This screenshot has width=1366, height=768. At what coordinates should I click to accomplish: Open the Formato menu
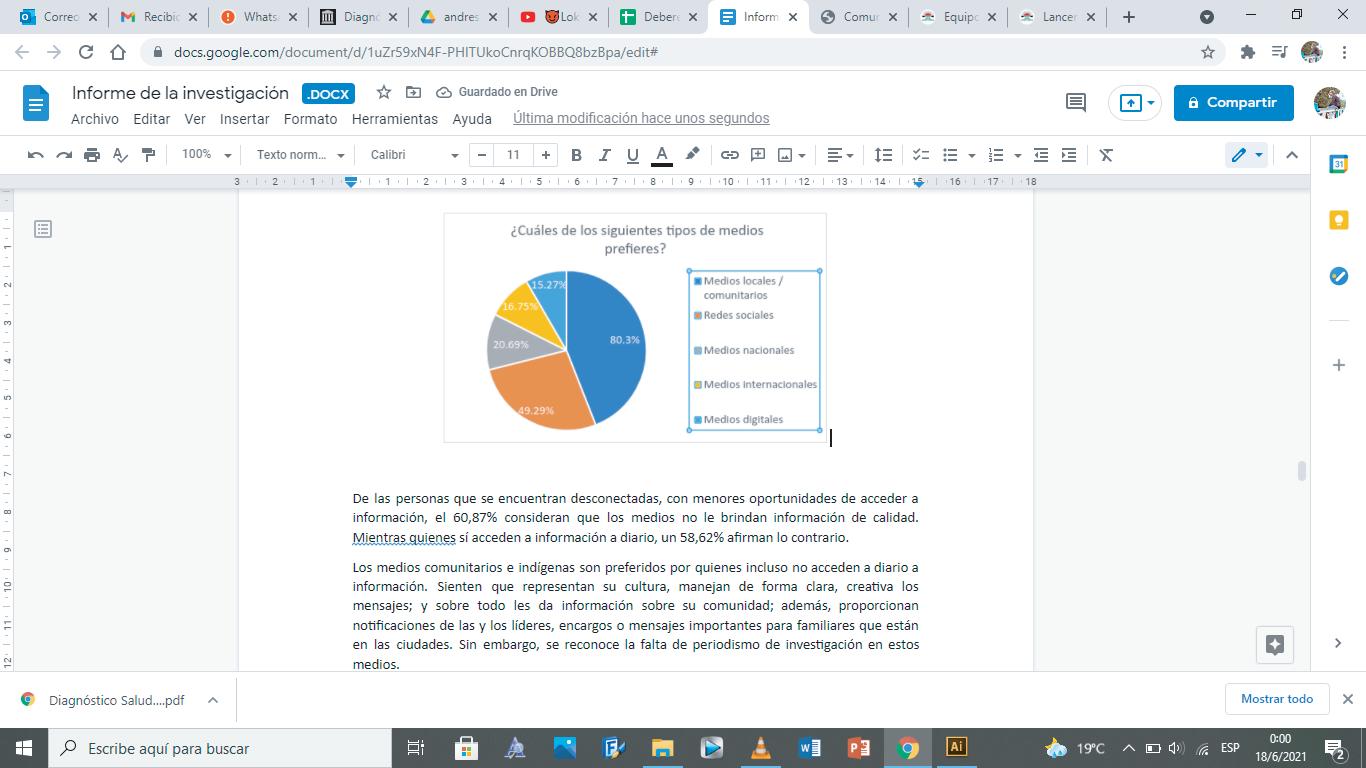311,118
